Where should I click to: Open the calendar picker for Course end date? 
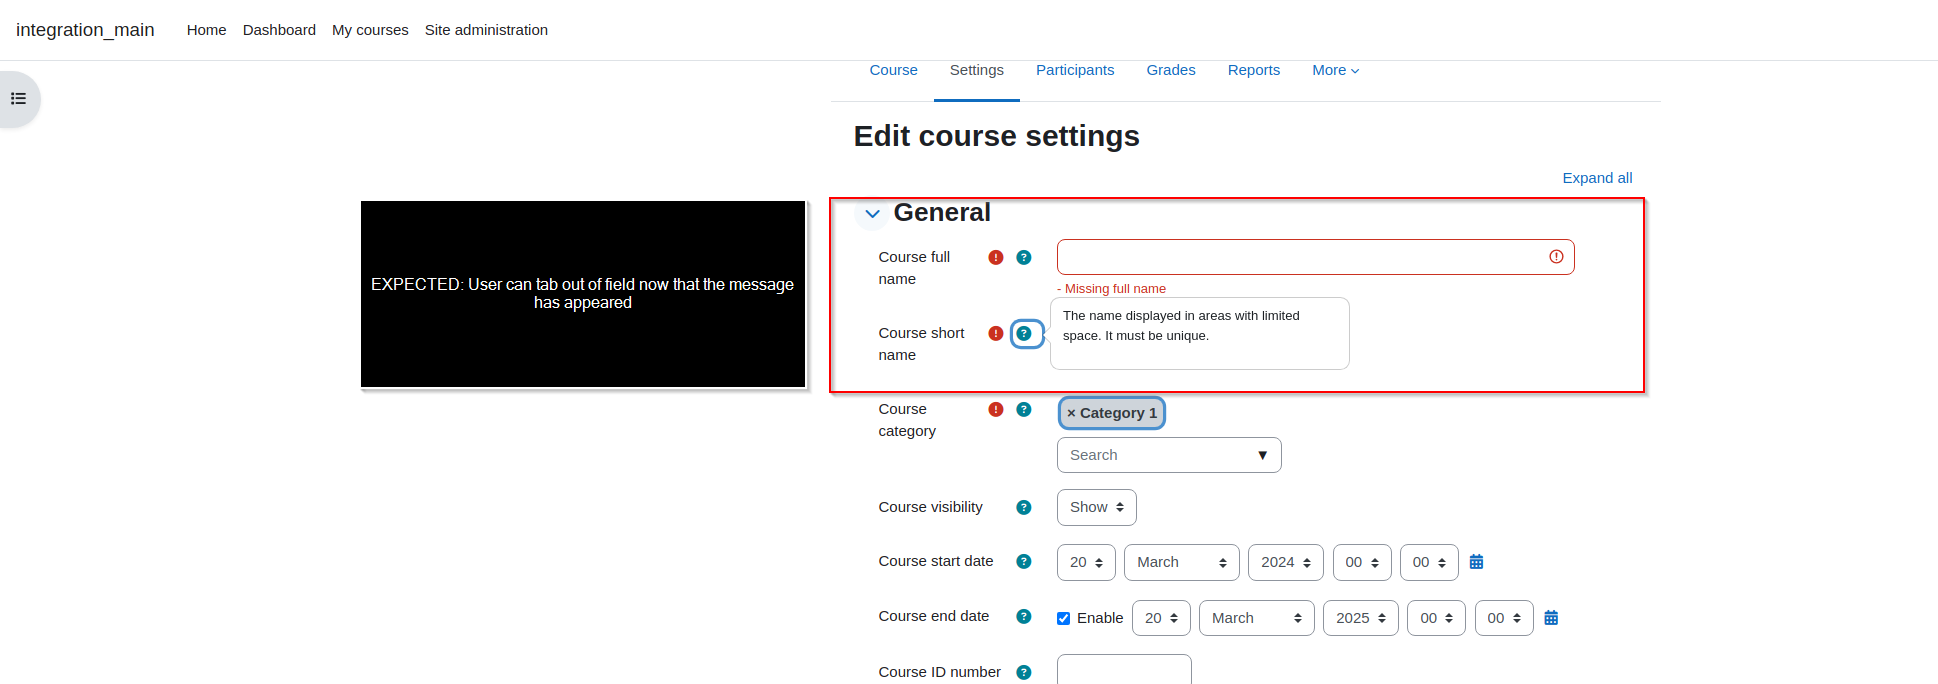point(1551,618)
